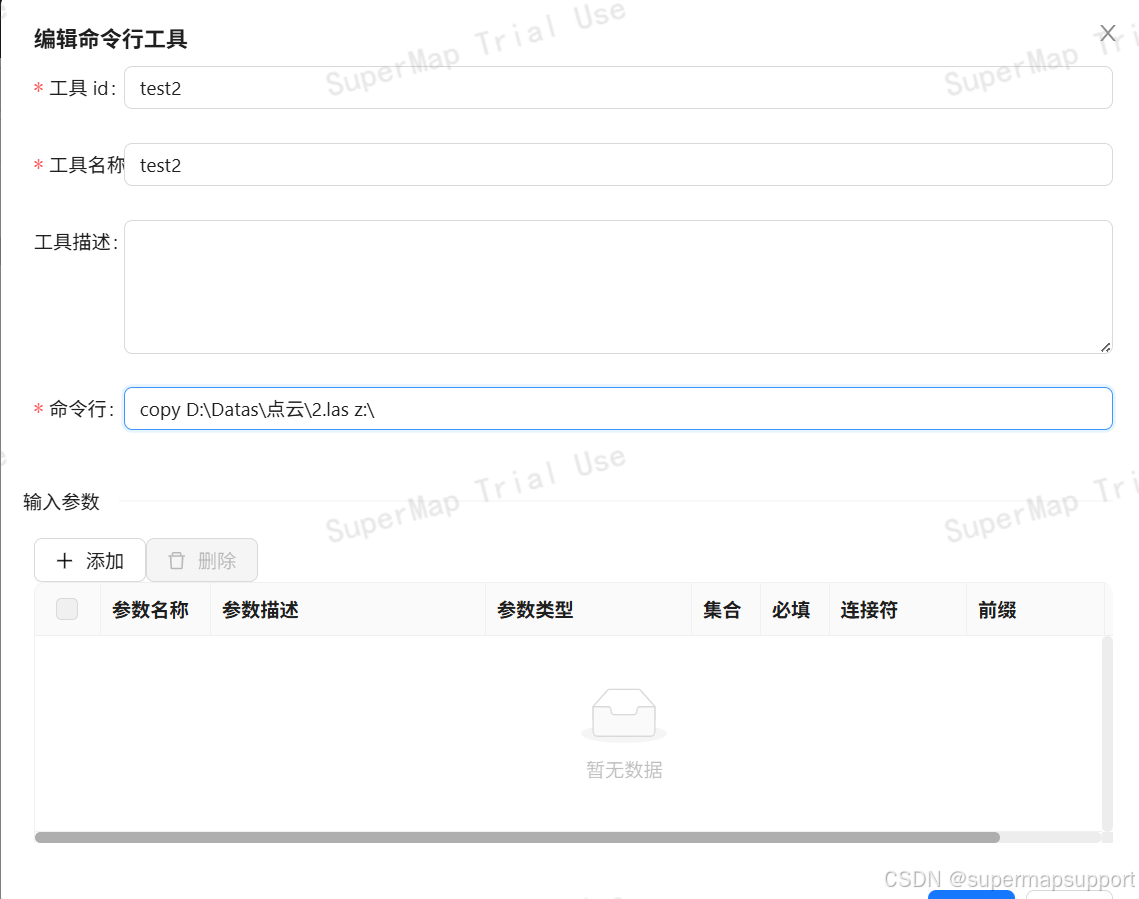Click the 参数类型 column header
1139x899 pixels.
coord(535,609)
